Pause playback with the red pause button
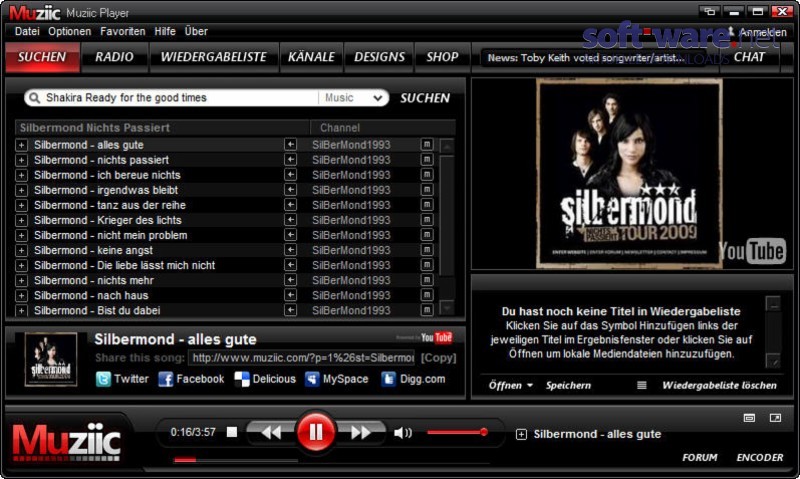The image size is (800, 479). click(x=315, y=433)
